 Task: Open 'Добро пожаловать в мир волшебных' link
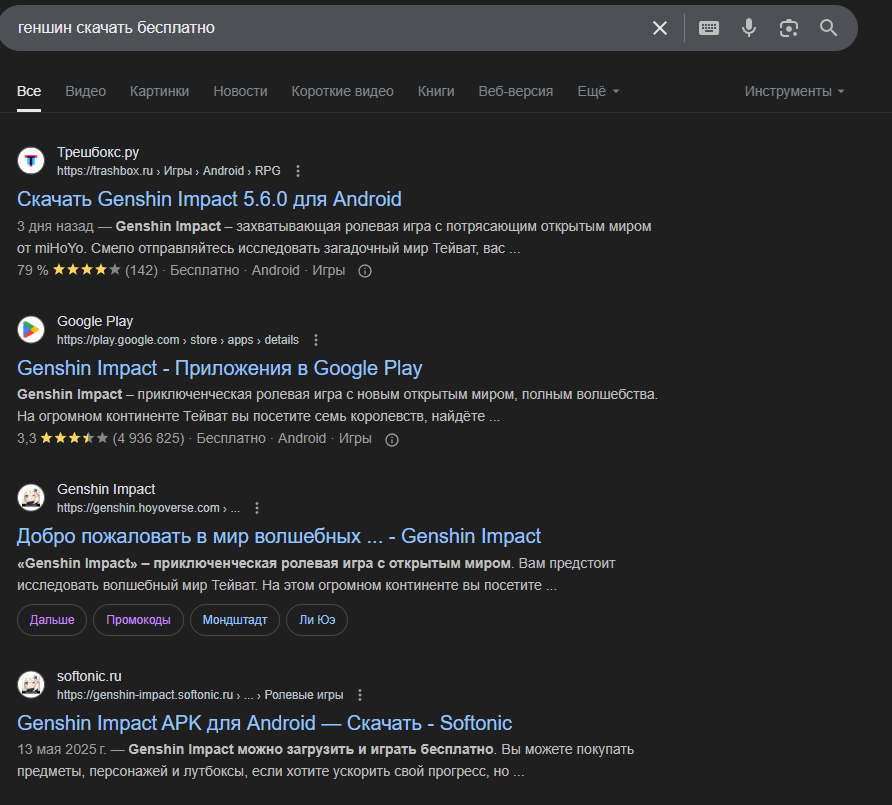point(279,536)
